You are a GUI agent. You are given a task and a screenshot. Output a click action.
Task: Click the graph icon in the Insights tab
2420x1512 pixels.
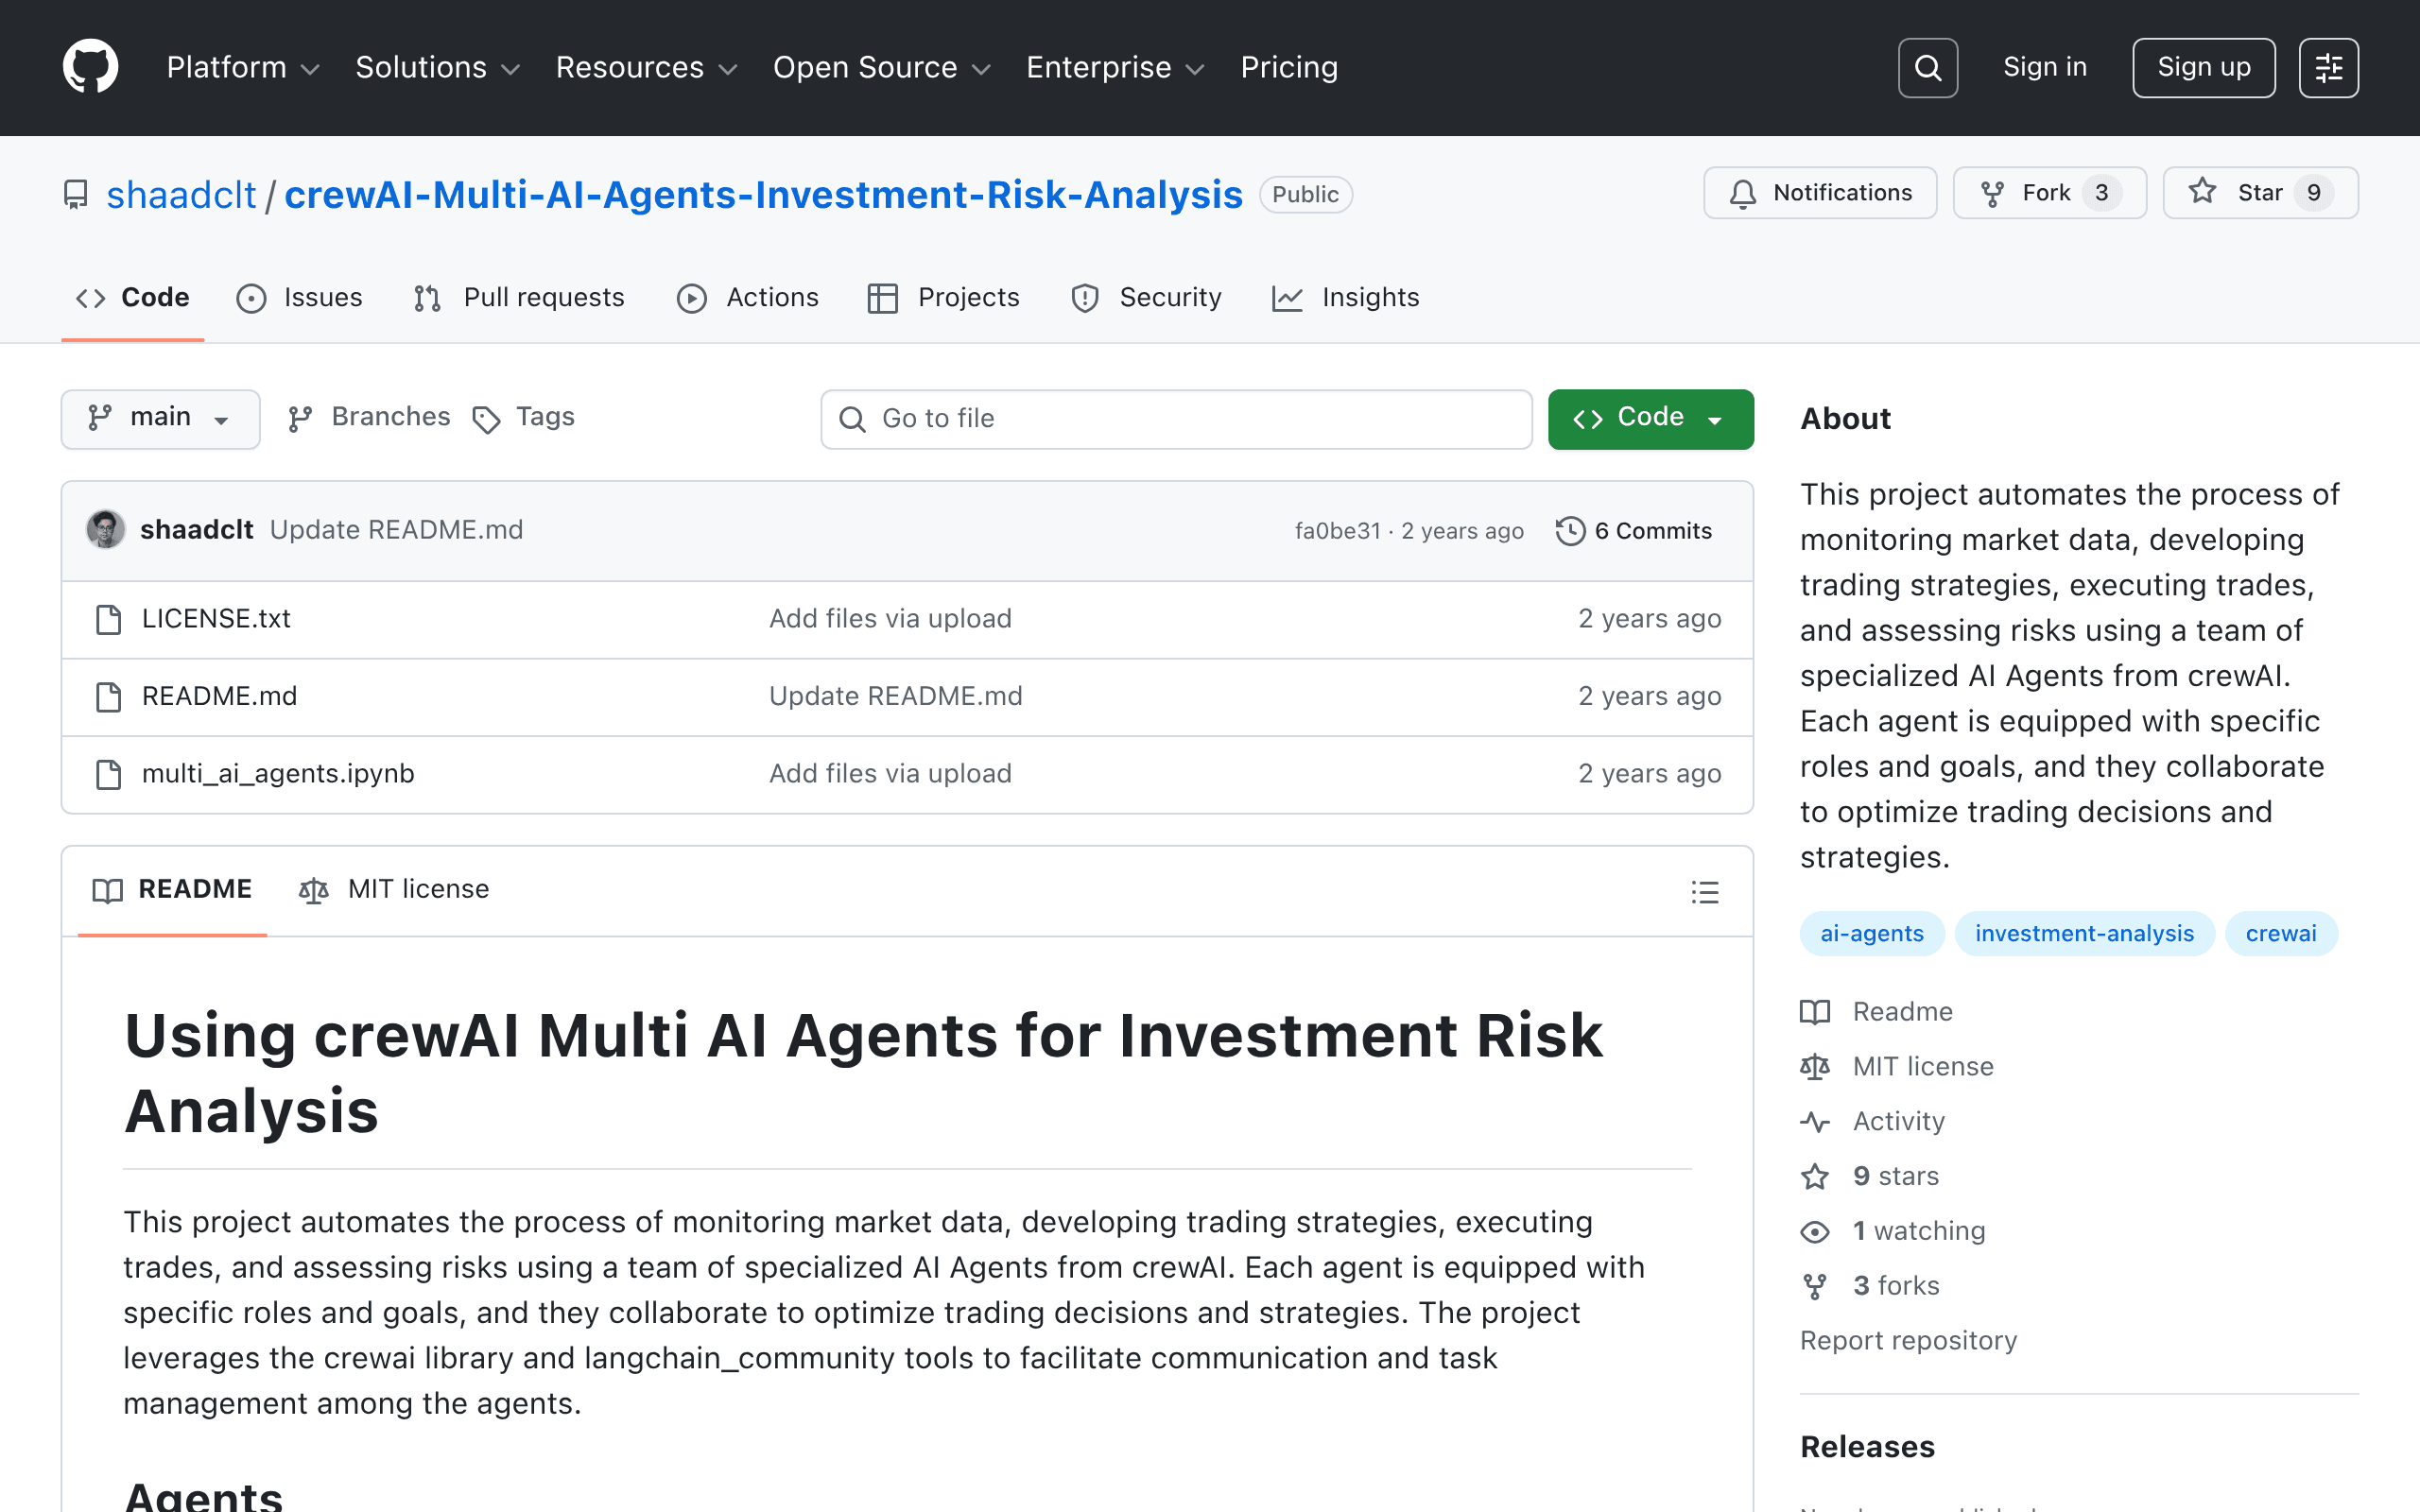tap(1287, 298)
